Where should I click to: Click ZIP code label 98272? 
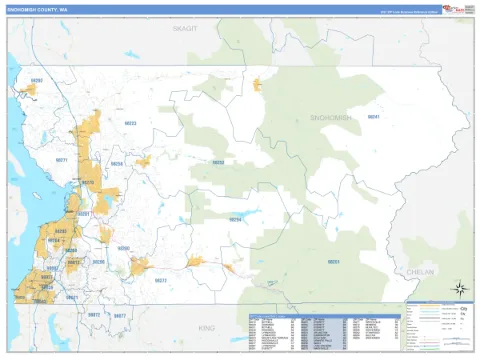point(161,281)
